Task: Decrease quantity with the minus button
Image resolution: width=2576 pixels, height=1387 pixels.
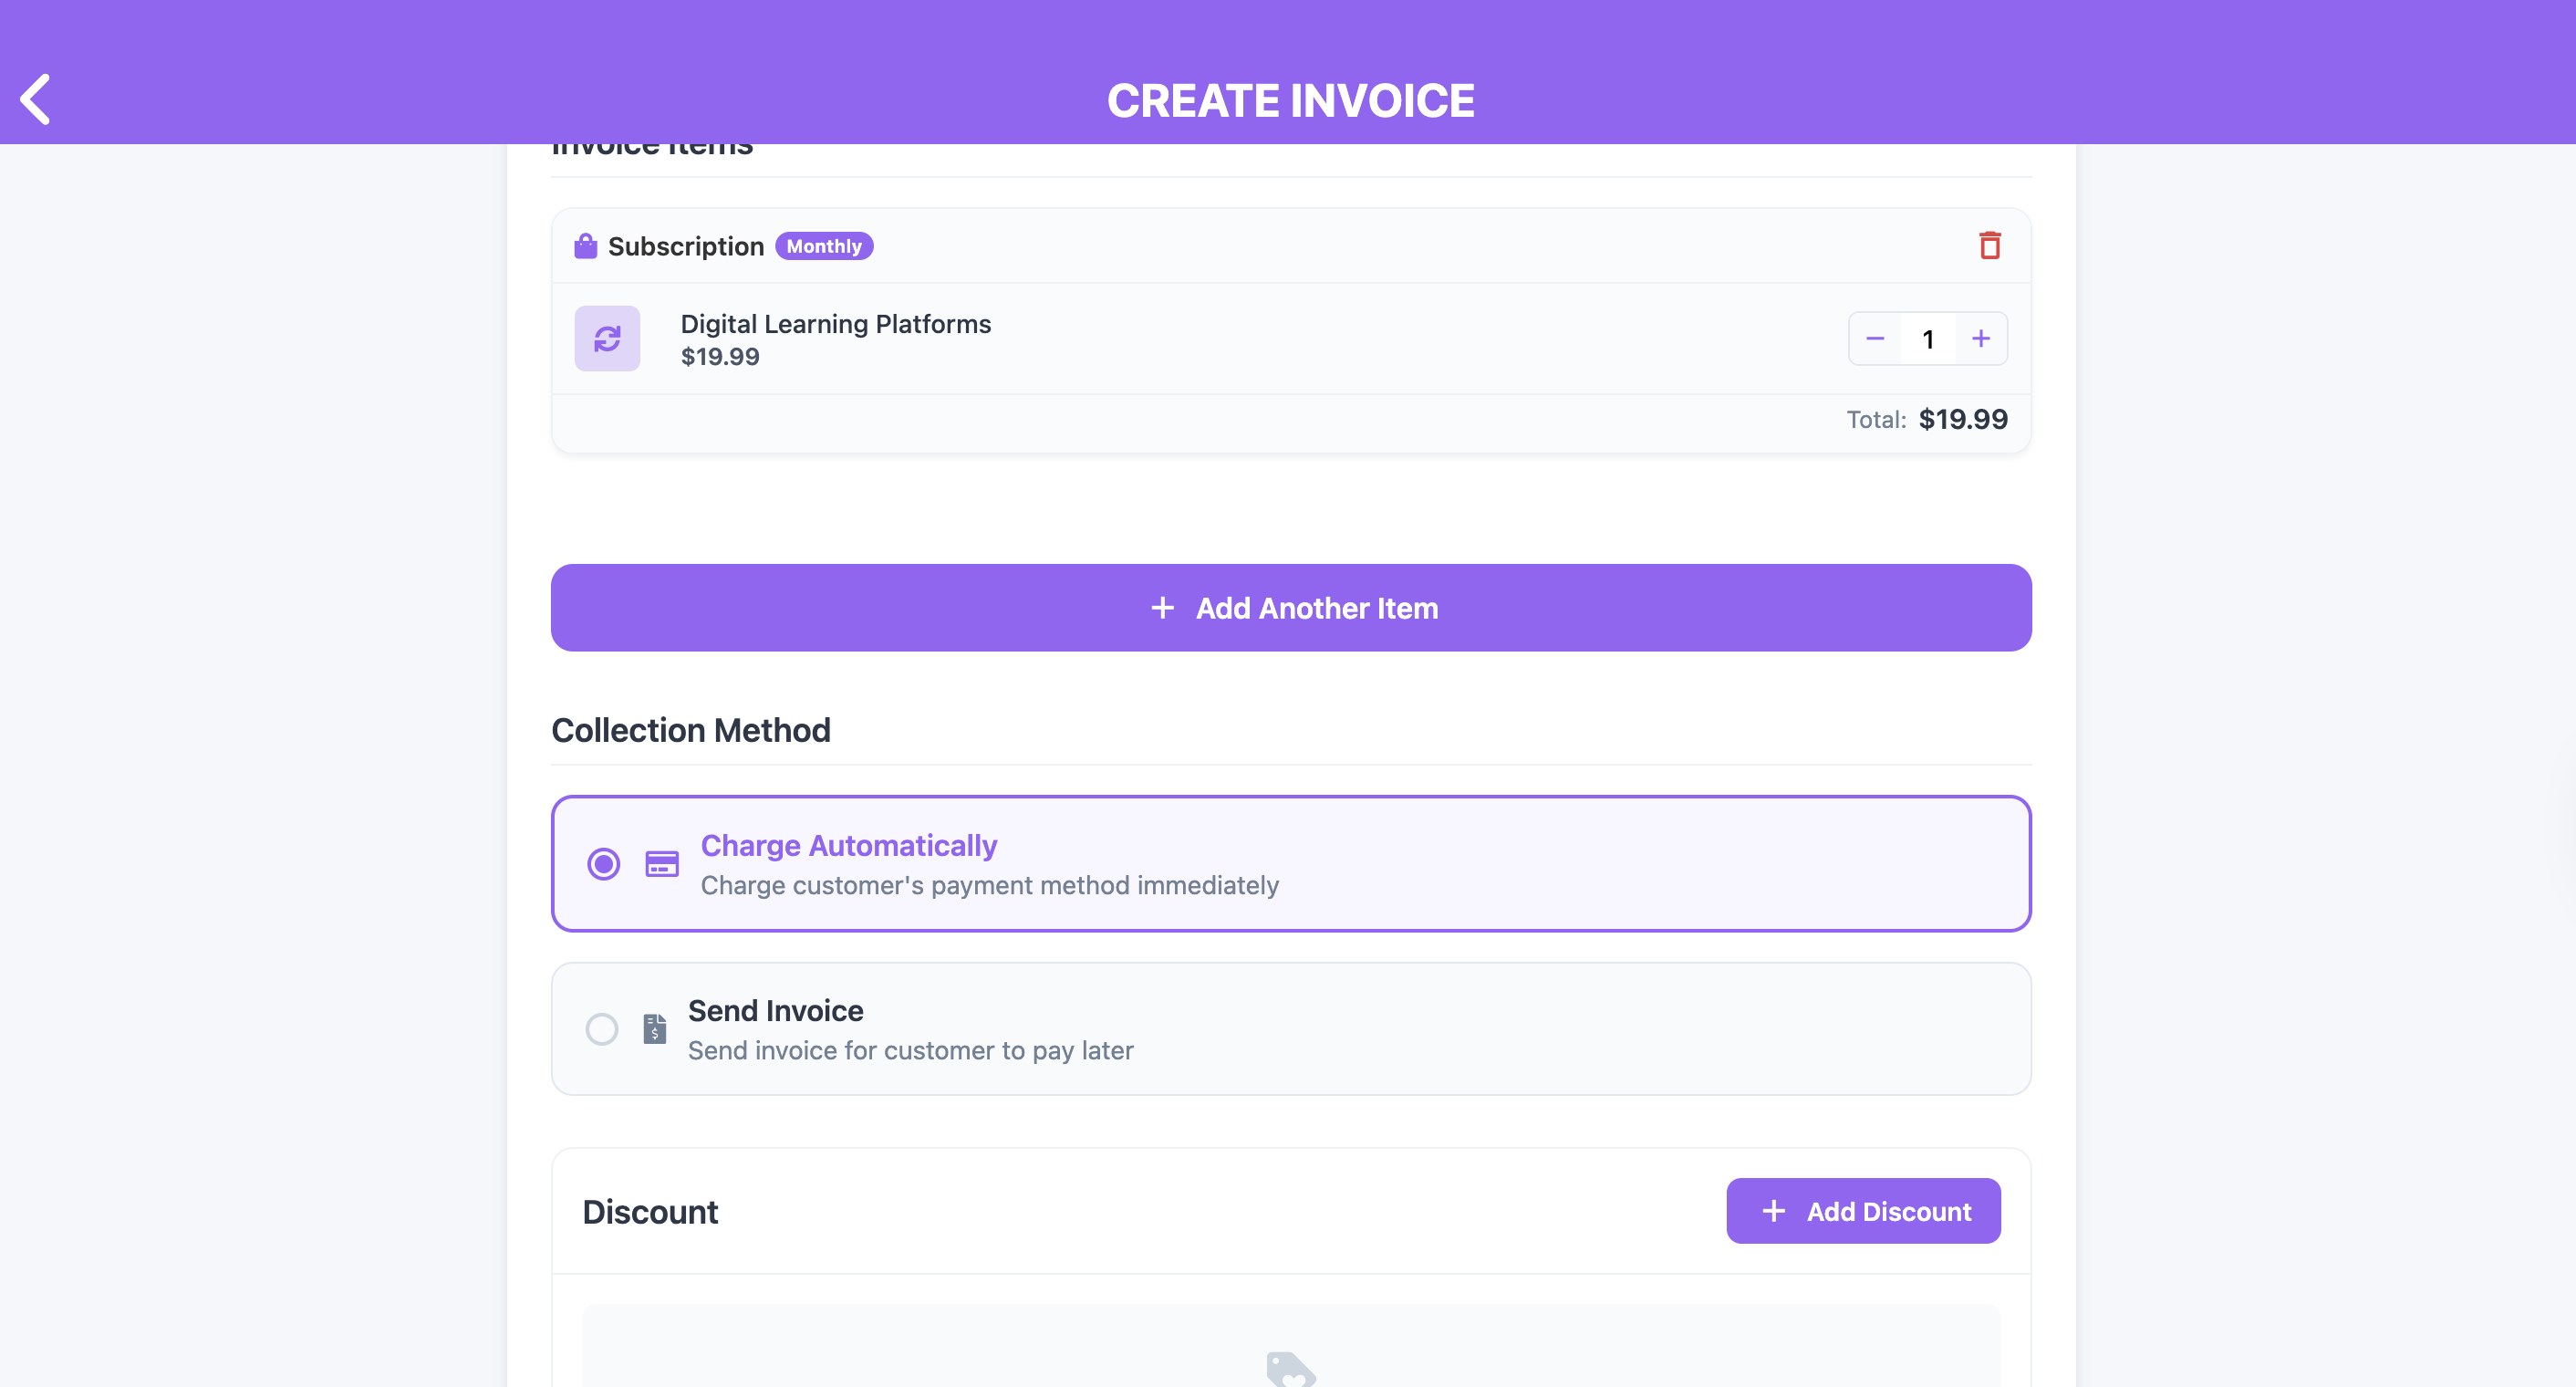Action: tap(1875, 339)
